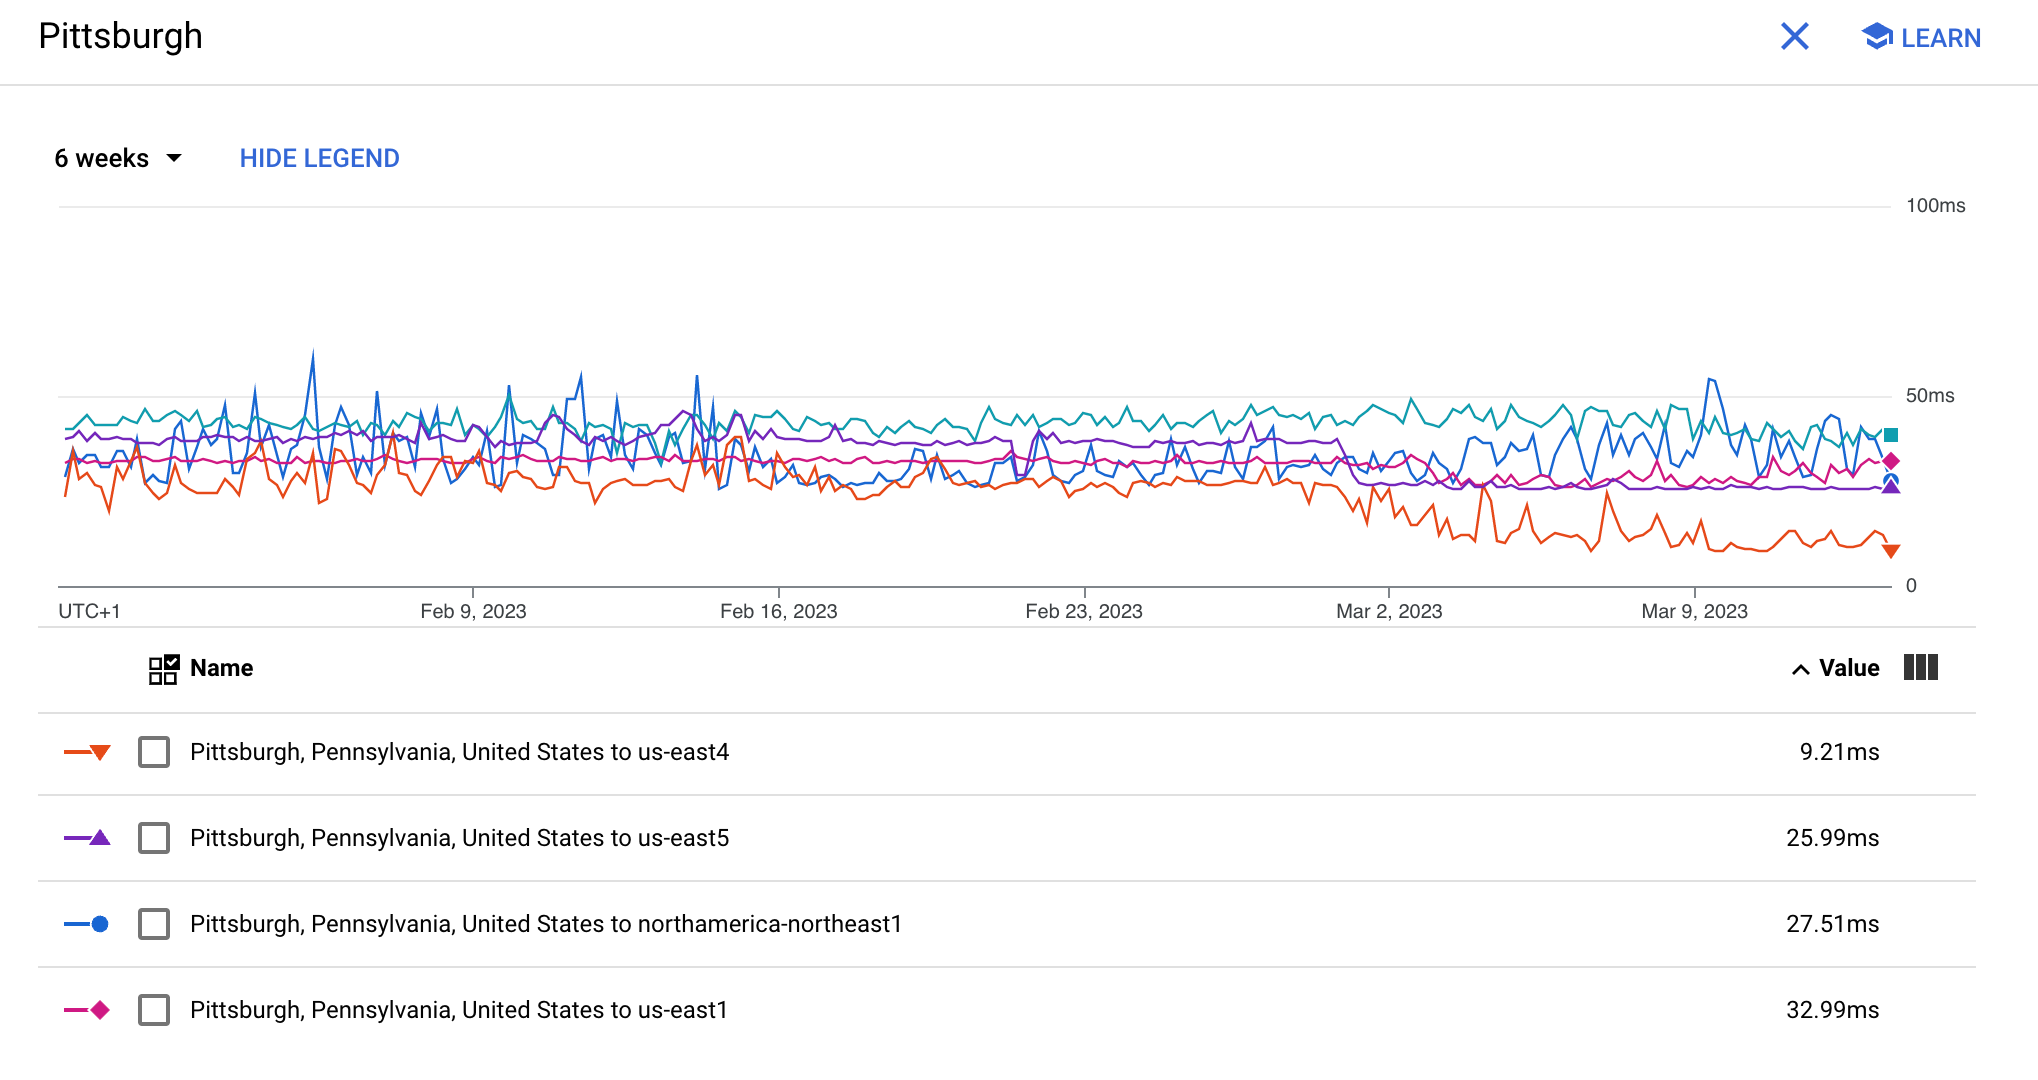
Task: Click the LEARN graduation cap icon
Action: (x=1876, y=37)
